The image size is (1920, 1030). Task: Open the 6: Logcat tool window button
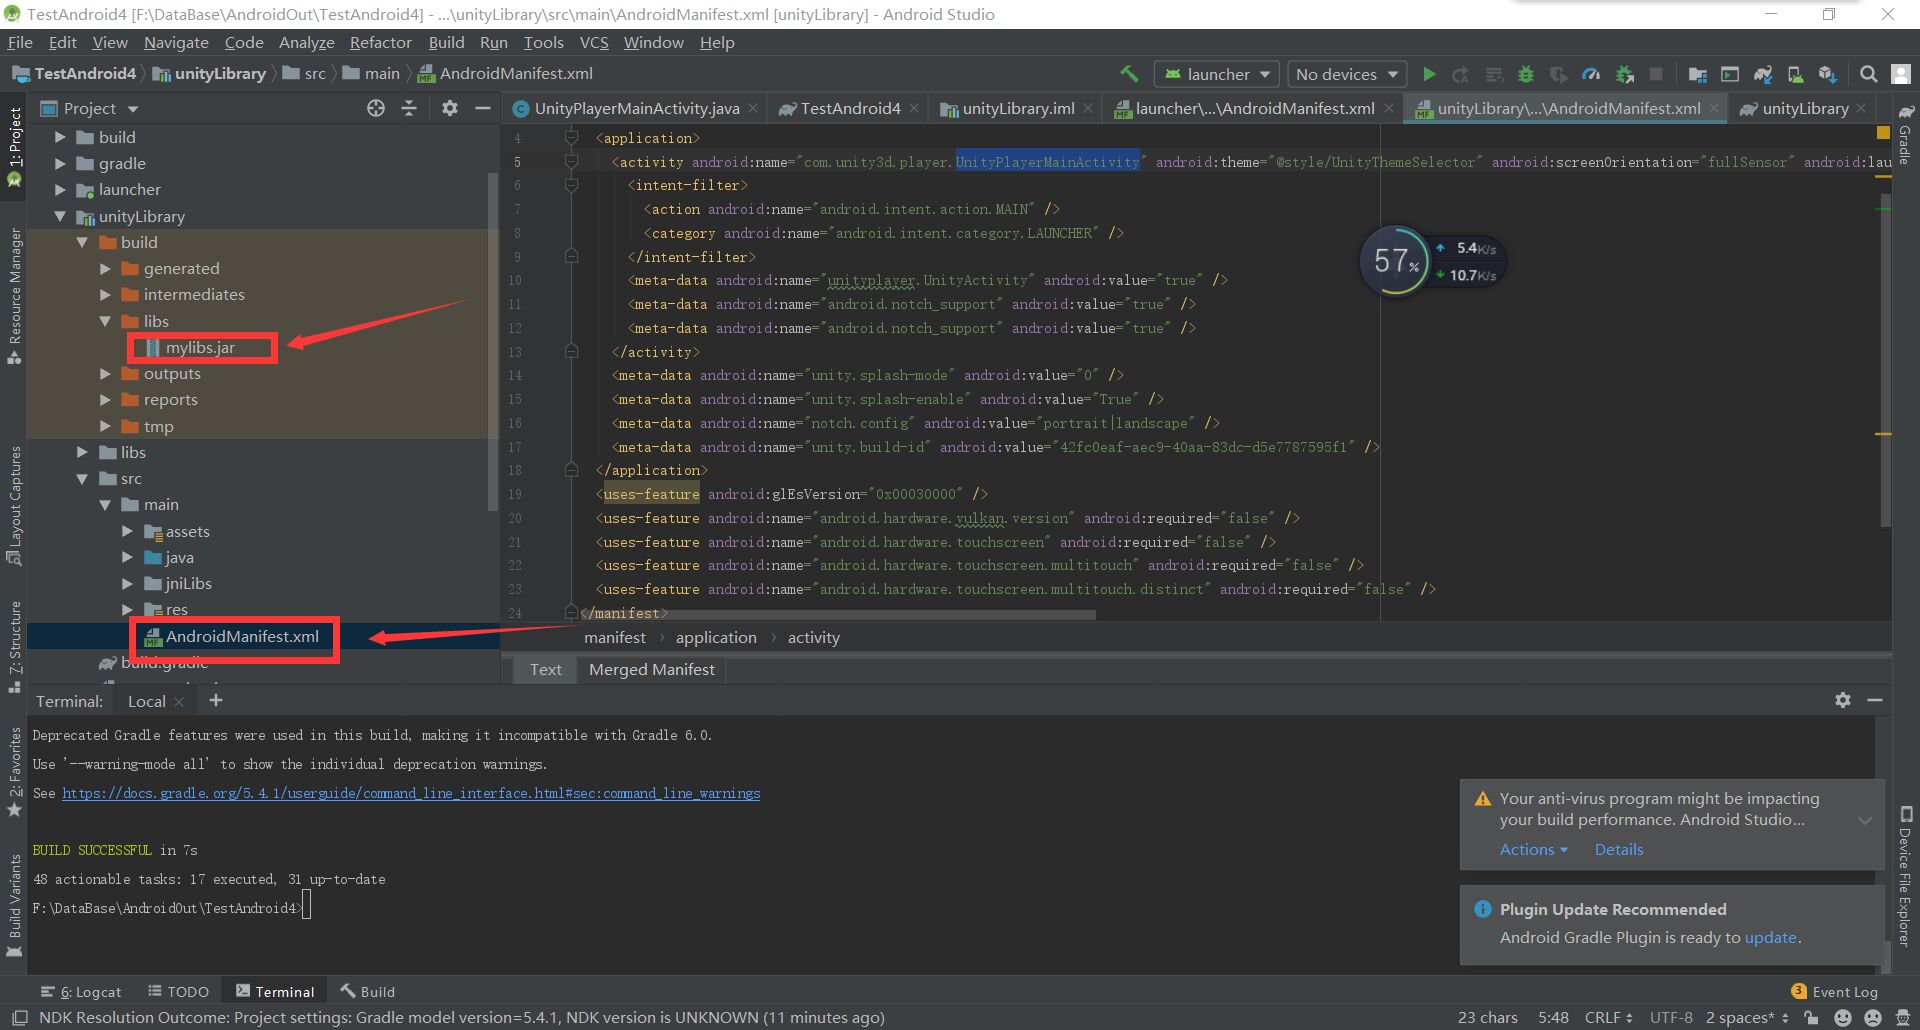point(81,992)
